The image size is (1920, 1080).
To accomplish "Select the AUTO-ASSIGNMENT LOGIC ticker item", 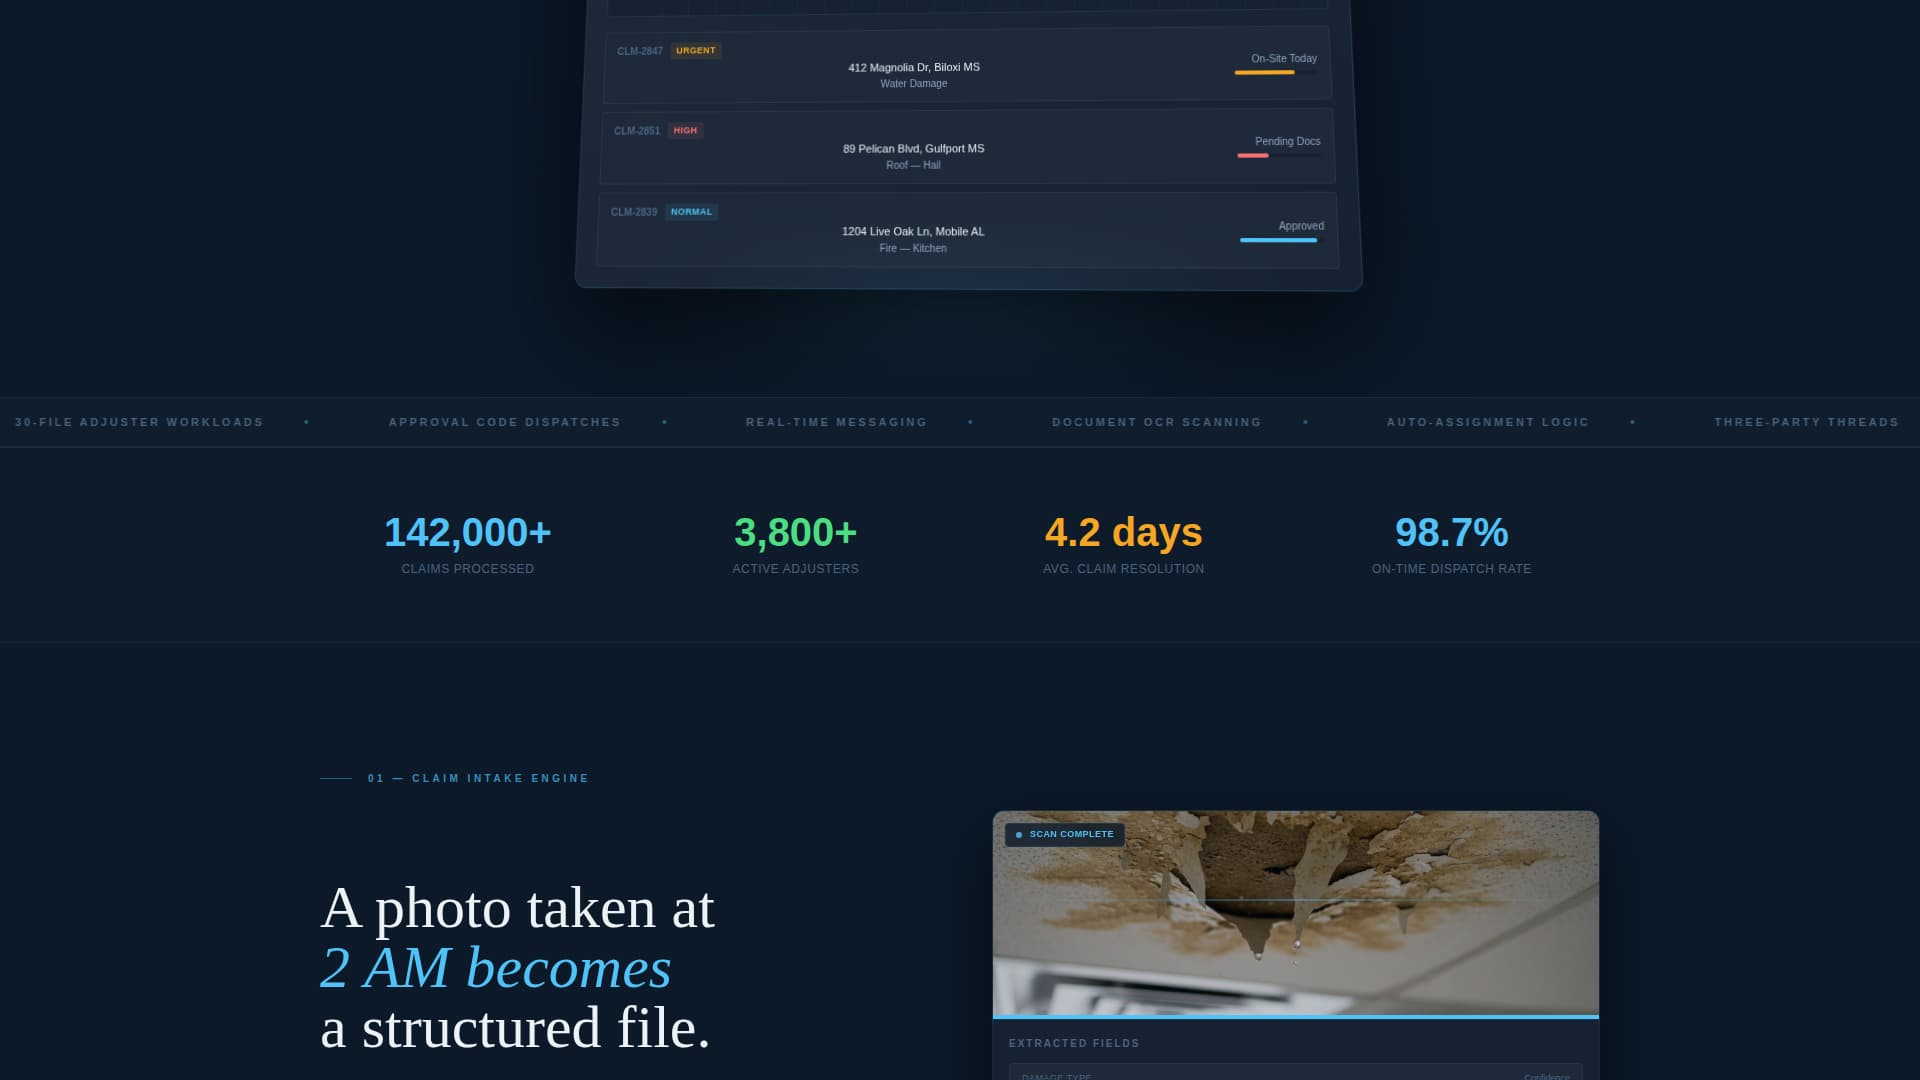I will pos(1487,422).
